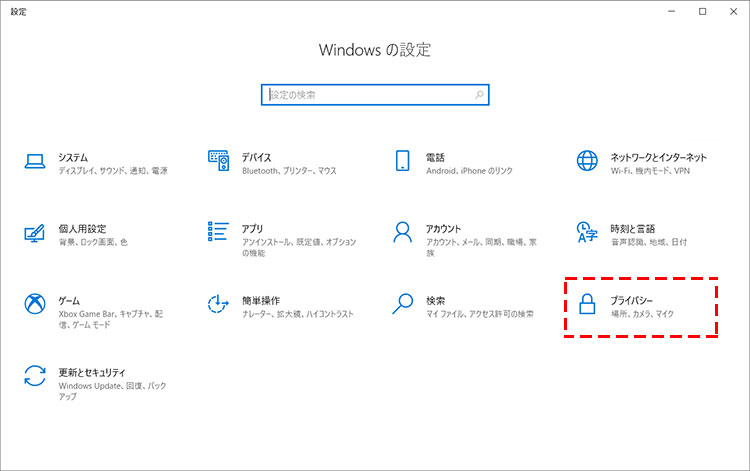Open the ゲーム Xbox icon
Screen dimensions: 750x471
pyautogui.click(x=35, y=304)
